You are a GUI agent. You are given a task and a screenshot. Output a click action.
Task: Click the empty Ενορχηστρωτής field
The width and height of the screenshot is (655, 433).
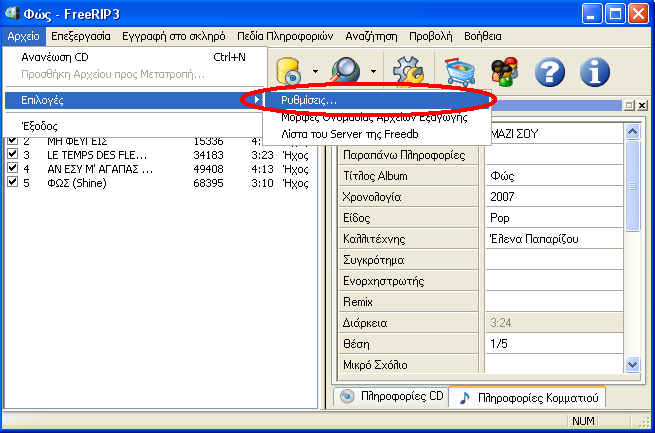(x=554, y=281)
